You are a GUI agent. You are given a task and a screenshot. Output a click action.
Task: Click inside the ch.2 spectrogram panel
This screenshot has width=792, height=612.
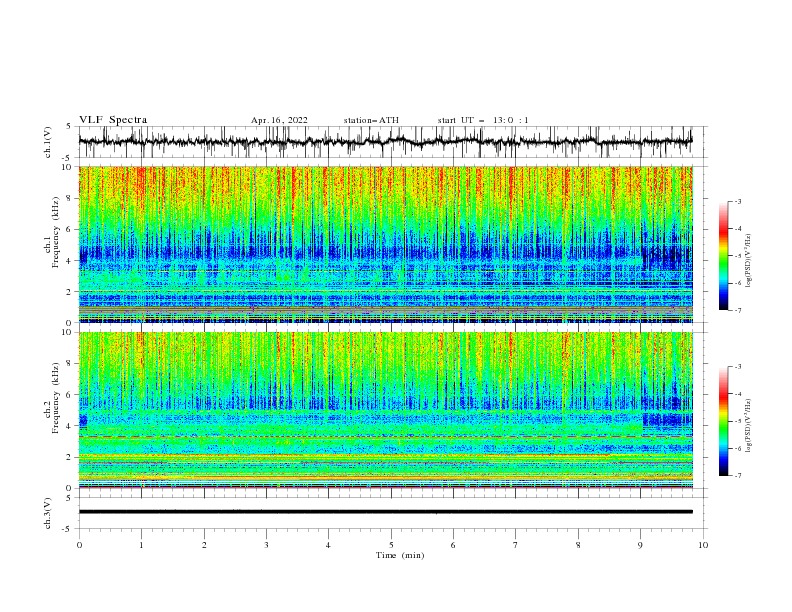coord(385,410)
